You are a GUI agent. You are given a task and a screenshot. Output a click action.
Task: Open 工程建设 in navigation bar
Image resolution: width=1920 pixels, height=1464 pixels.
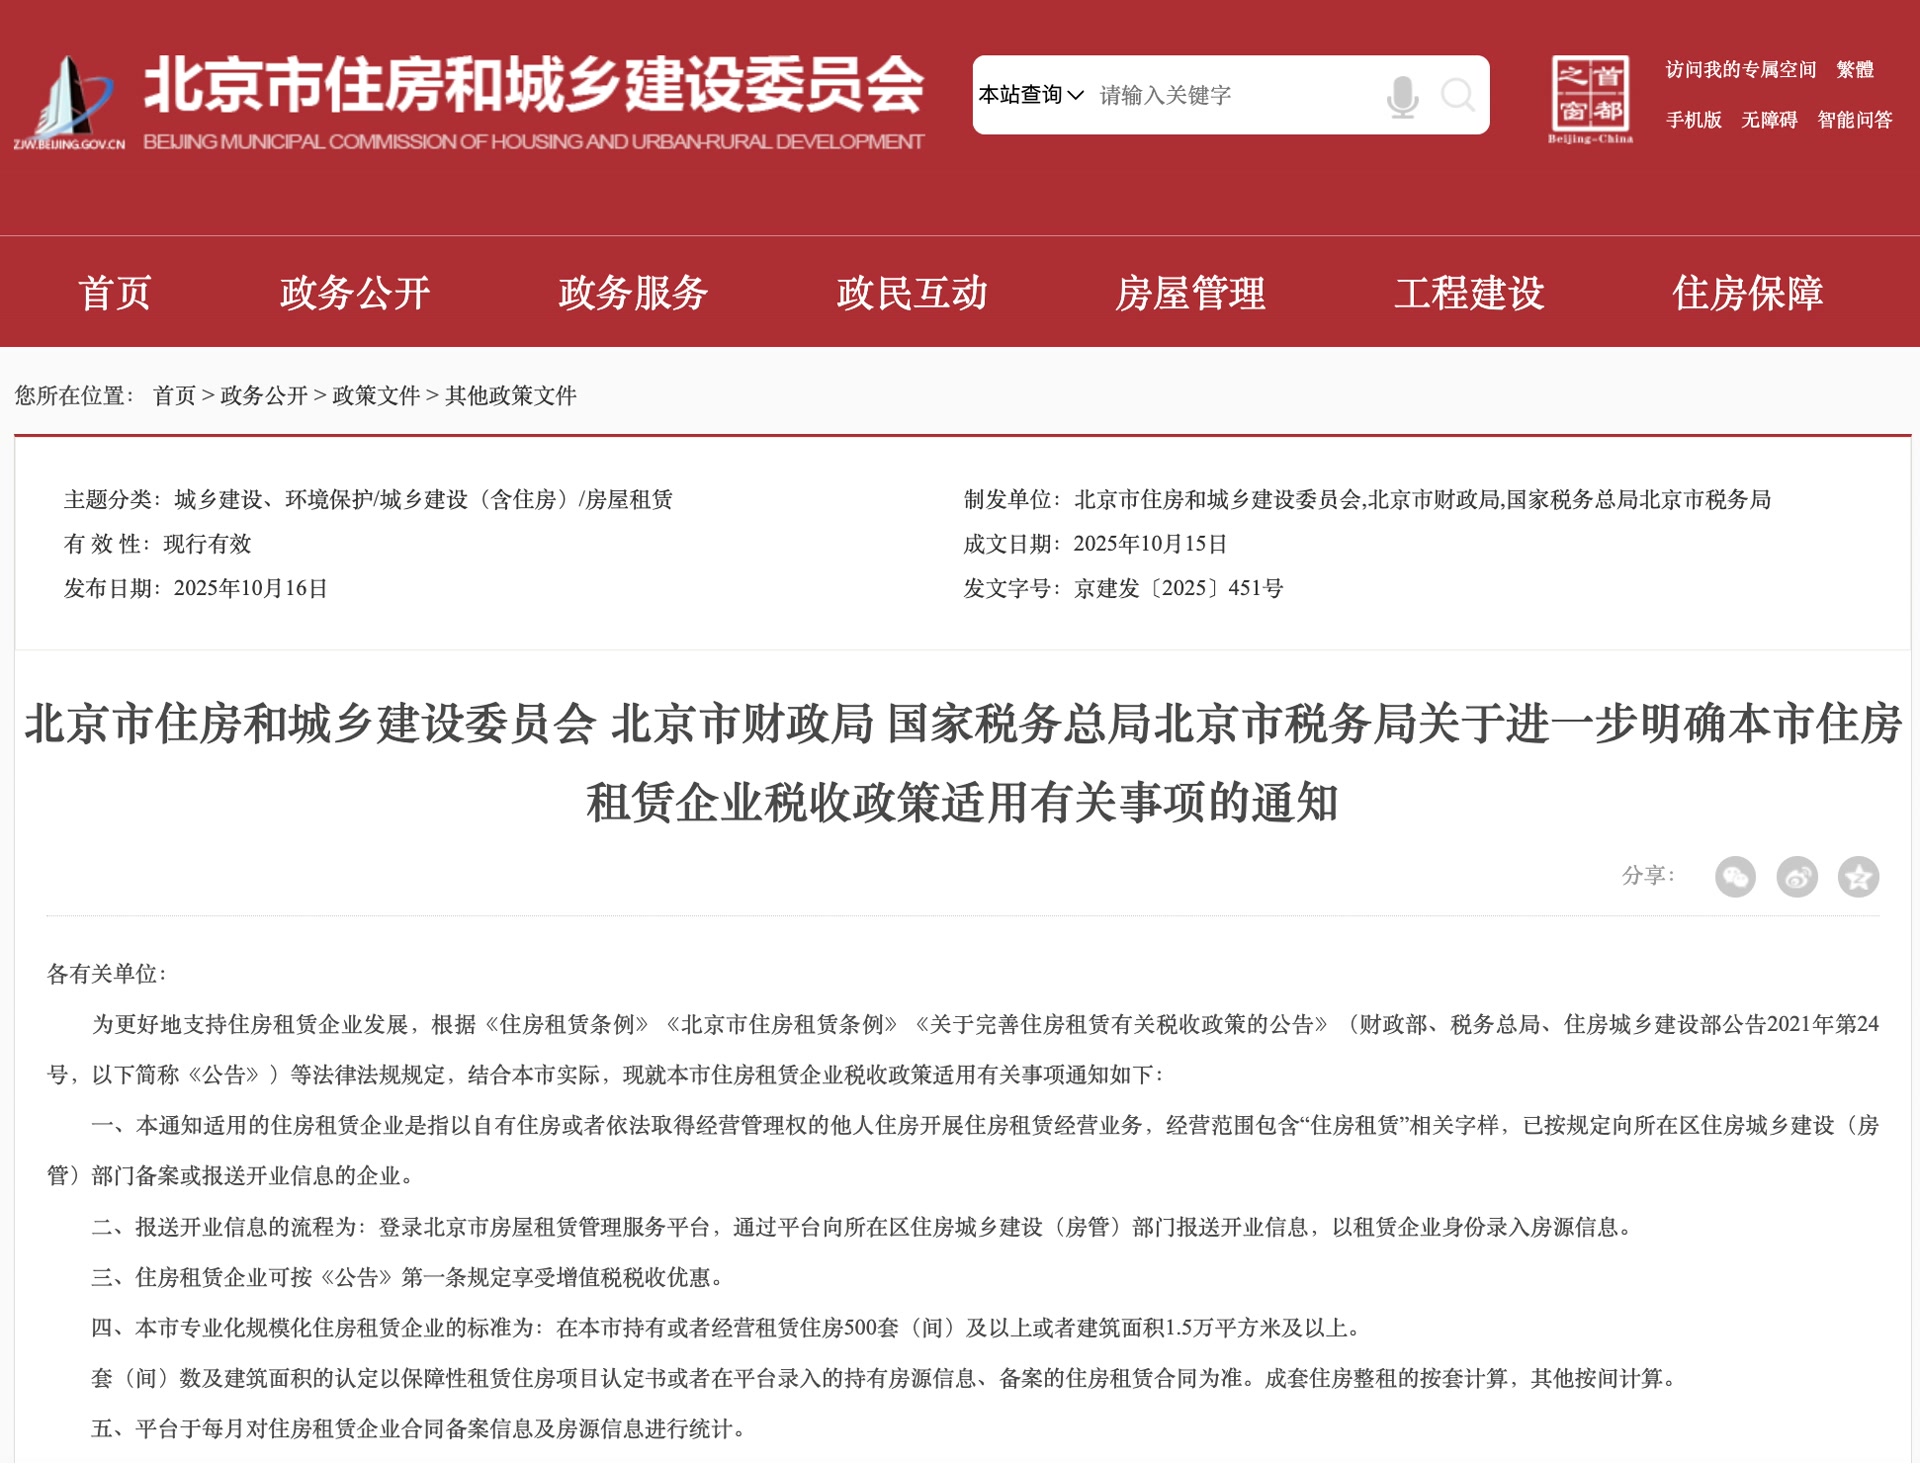1469,293
